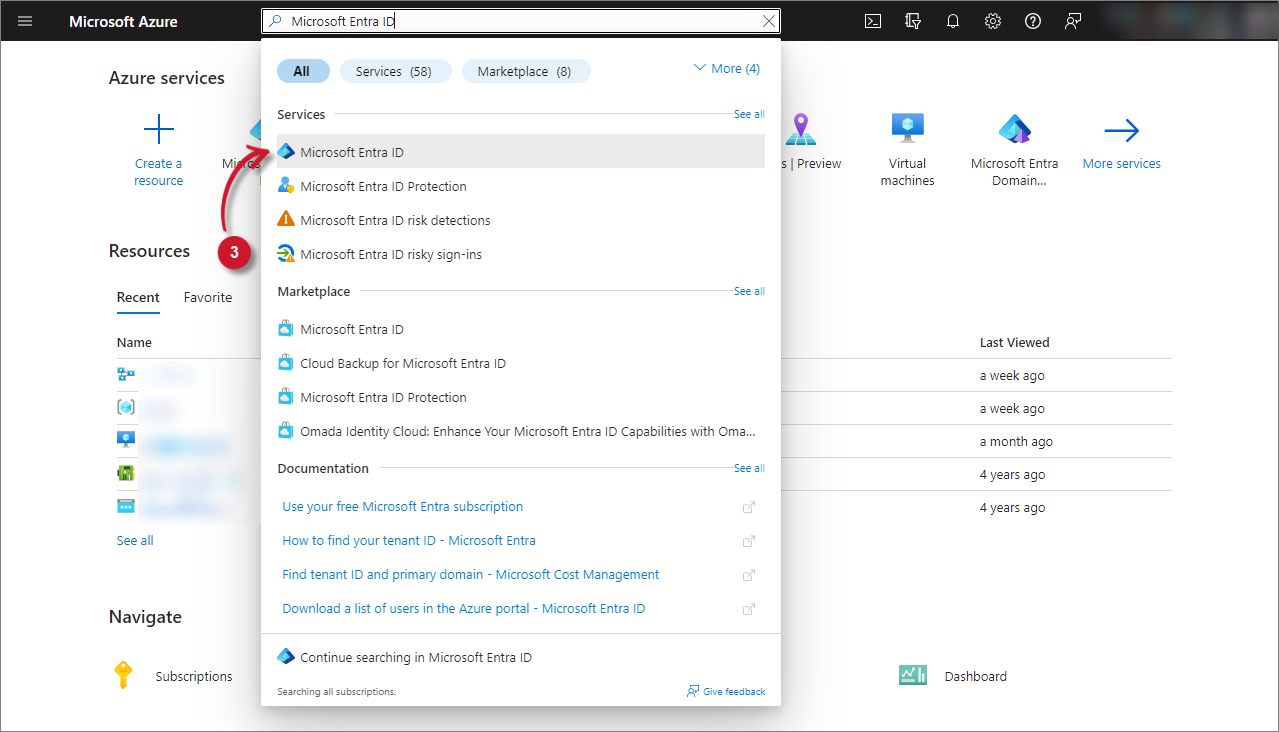Expand the More (4) filter dropdown
1279x732 pixels.
(x=726, y=68)
